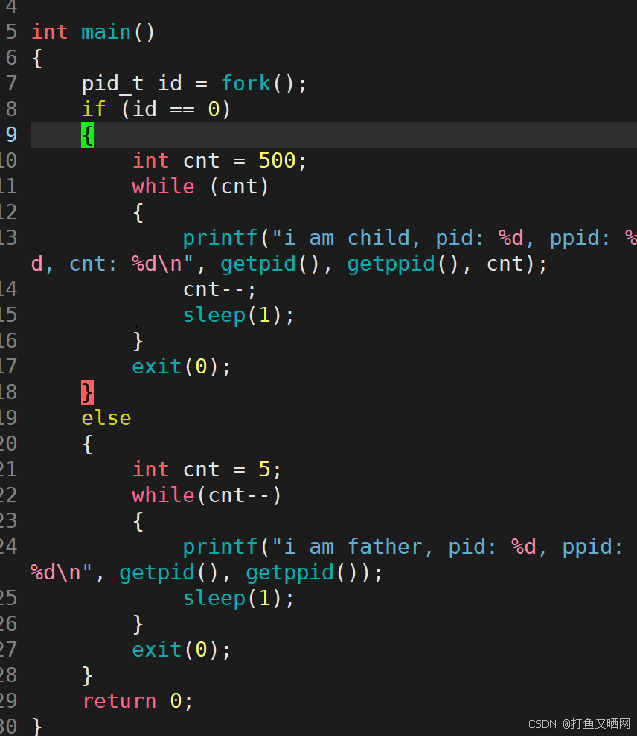Click 'getppid' in the child printf arguments

coord(391,264)
